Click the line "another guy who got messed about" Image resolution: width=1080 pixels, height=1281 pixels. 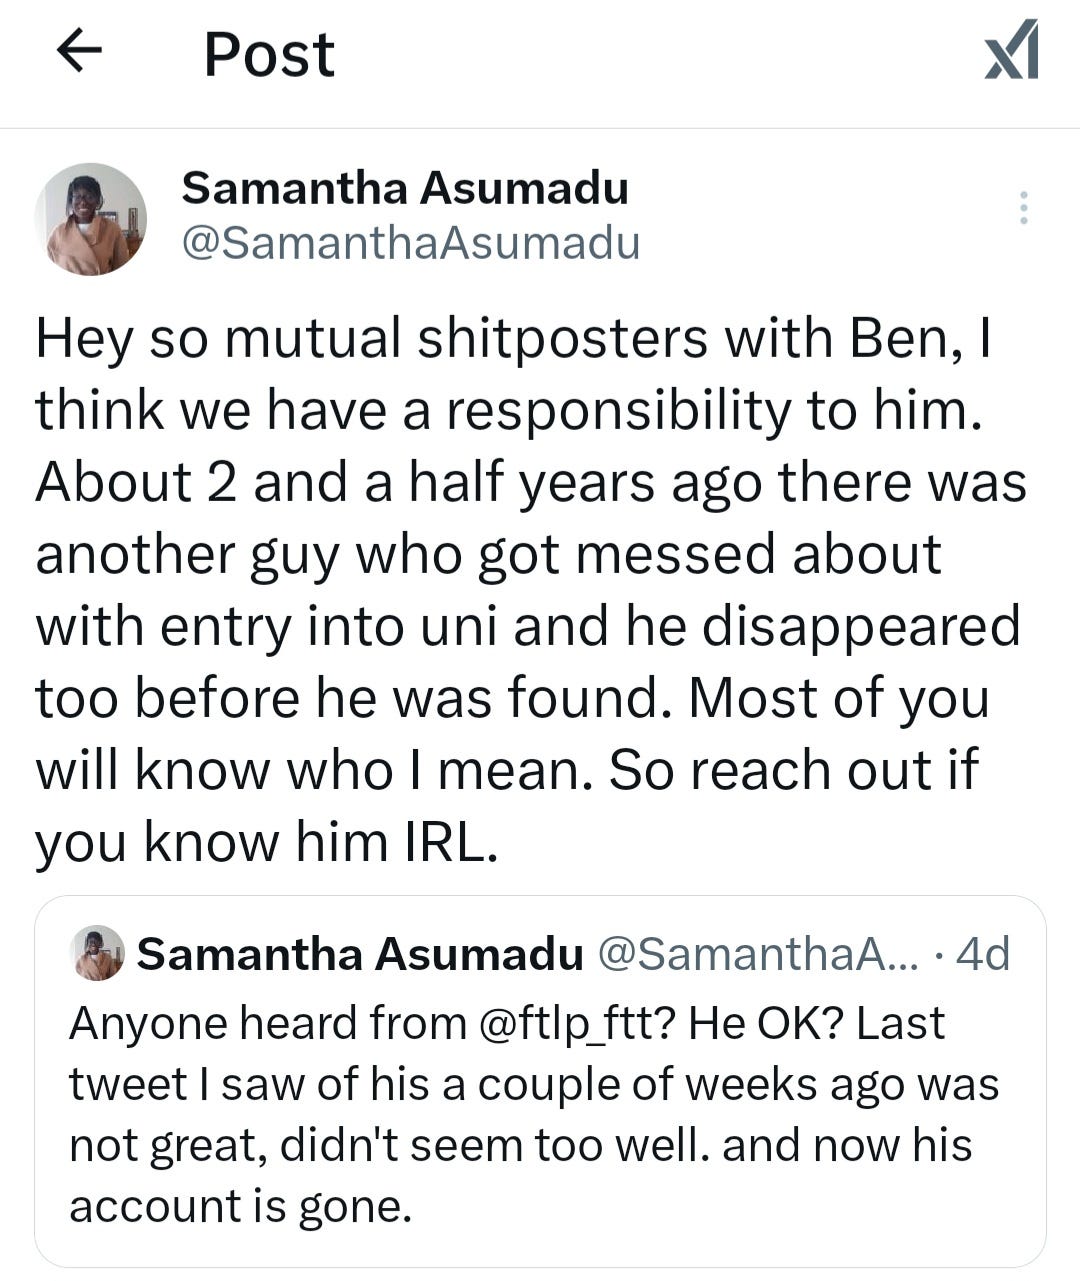click(x=488, y=554)
